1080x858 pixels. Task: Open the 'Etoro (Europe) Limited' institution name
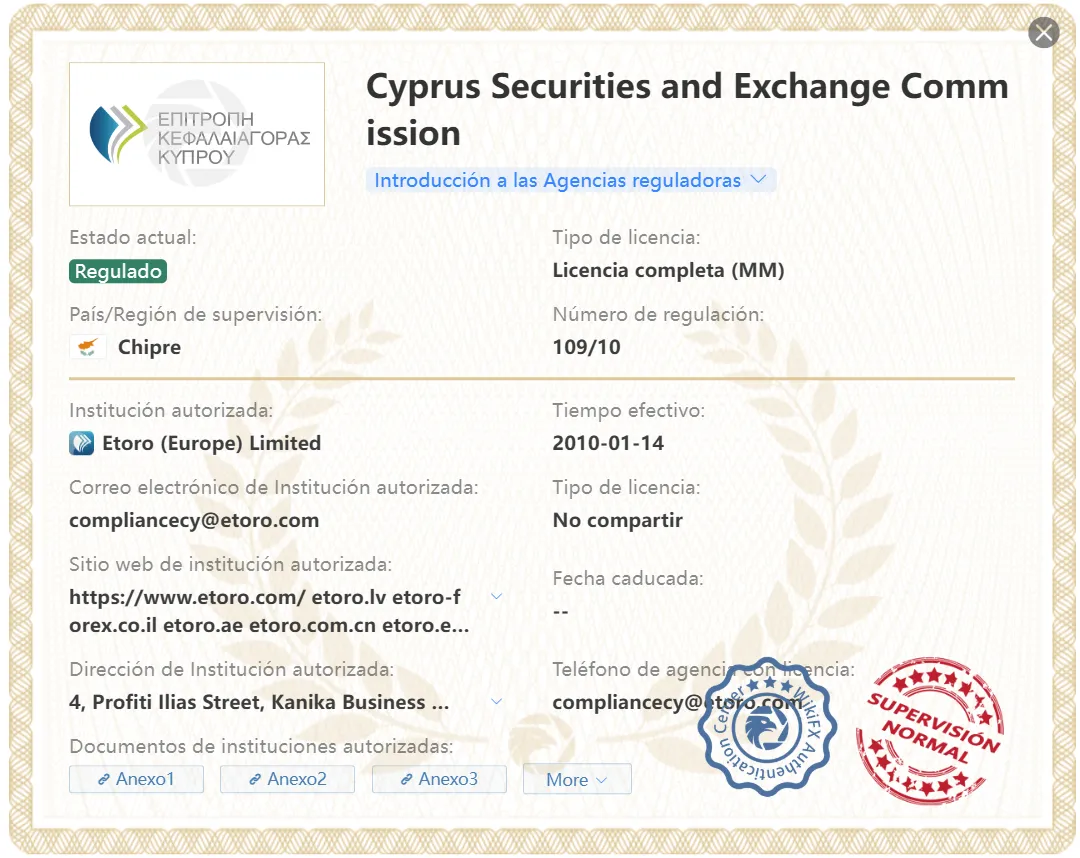click(211, 443)
